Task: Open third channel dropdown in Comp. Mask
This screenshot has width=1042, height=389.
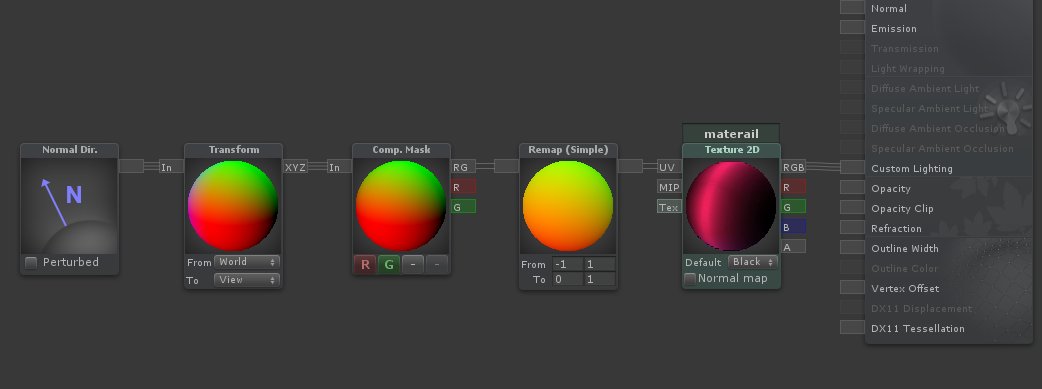Action: tap(413, 265)
